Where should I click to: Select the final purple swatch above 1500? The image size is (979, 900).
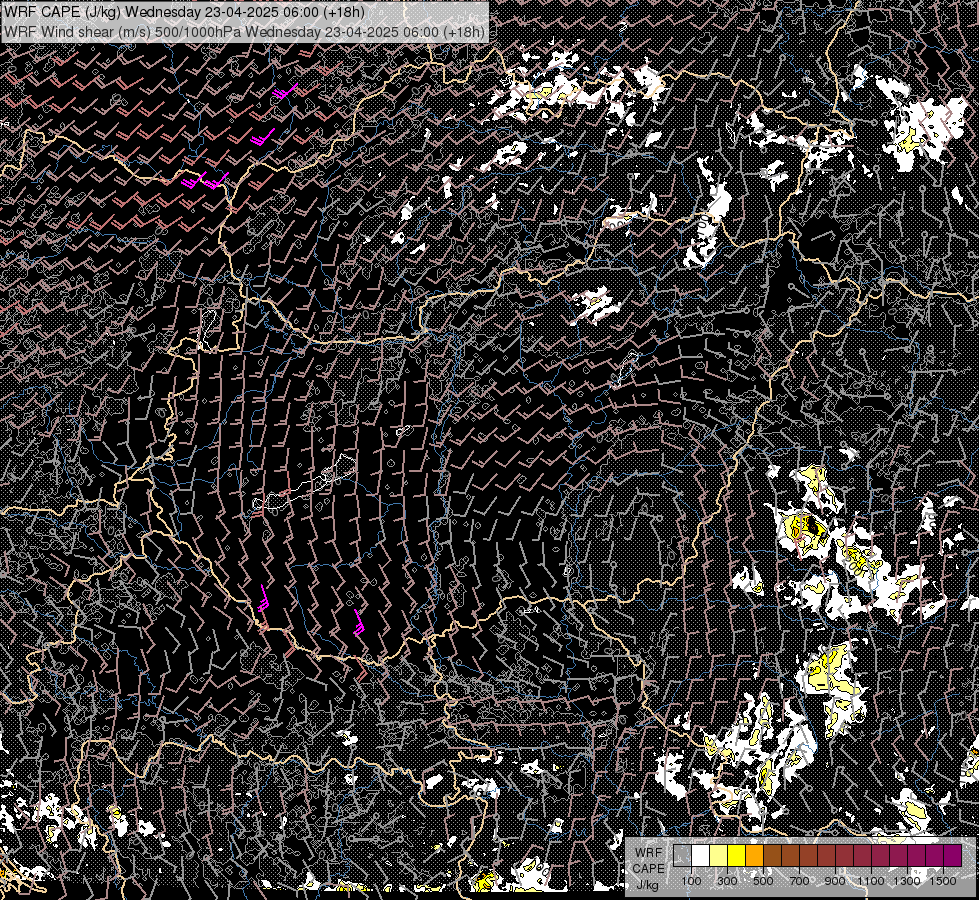click(952, 855)
